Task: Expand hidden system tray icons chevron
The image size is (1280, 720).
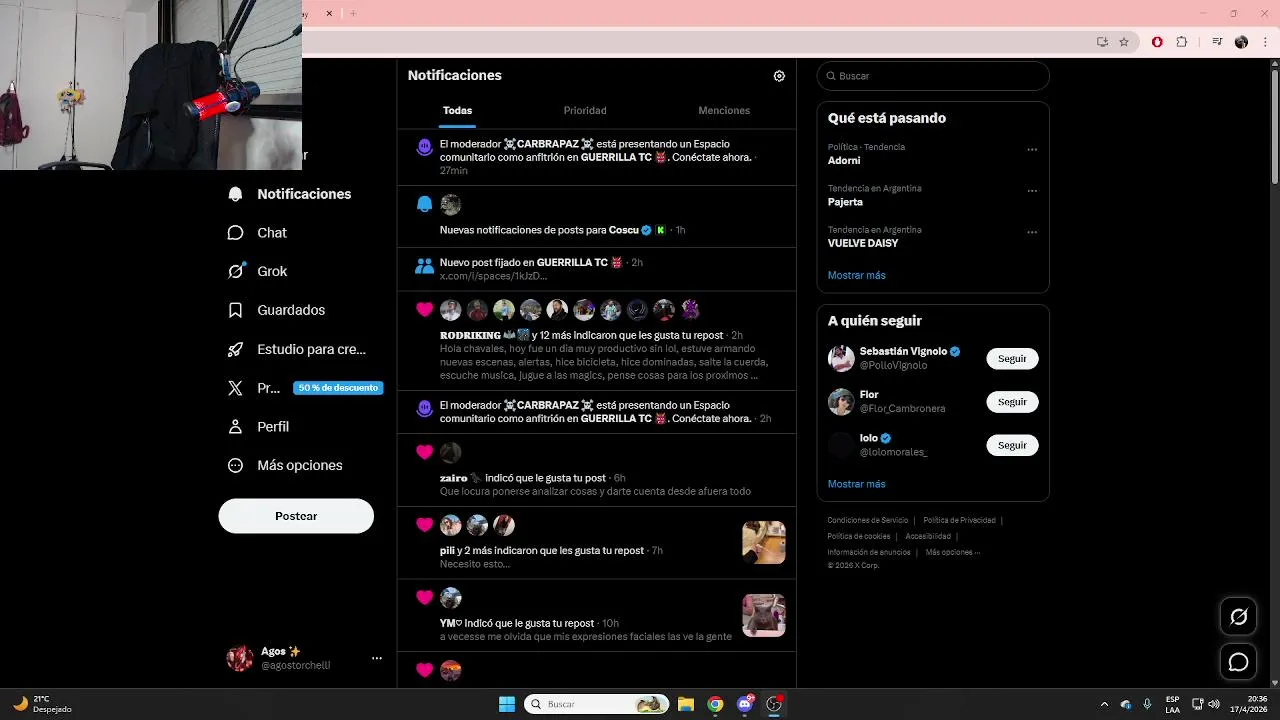Action: click(1104, 704)
